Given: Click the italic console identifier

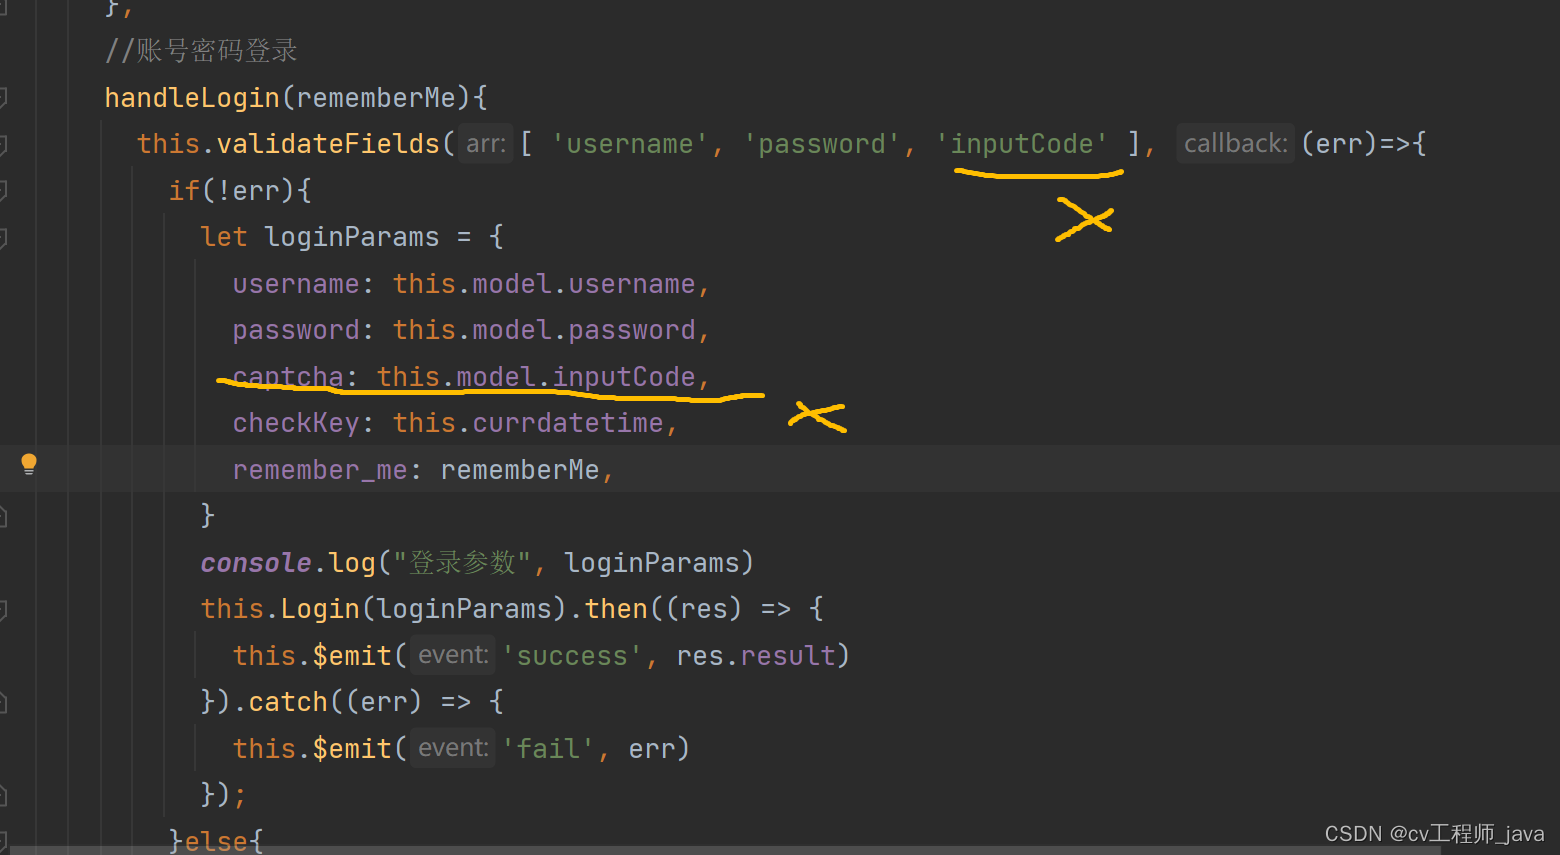Looking at the screenshot, I should 256,563.
